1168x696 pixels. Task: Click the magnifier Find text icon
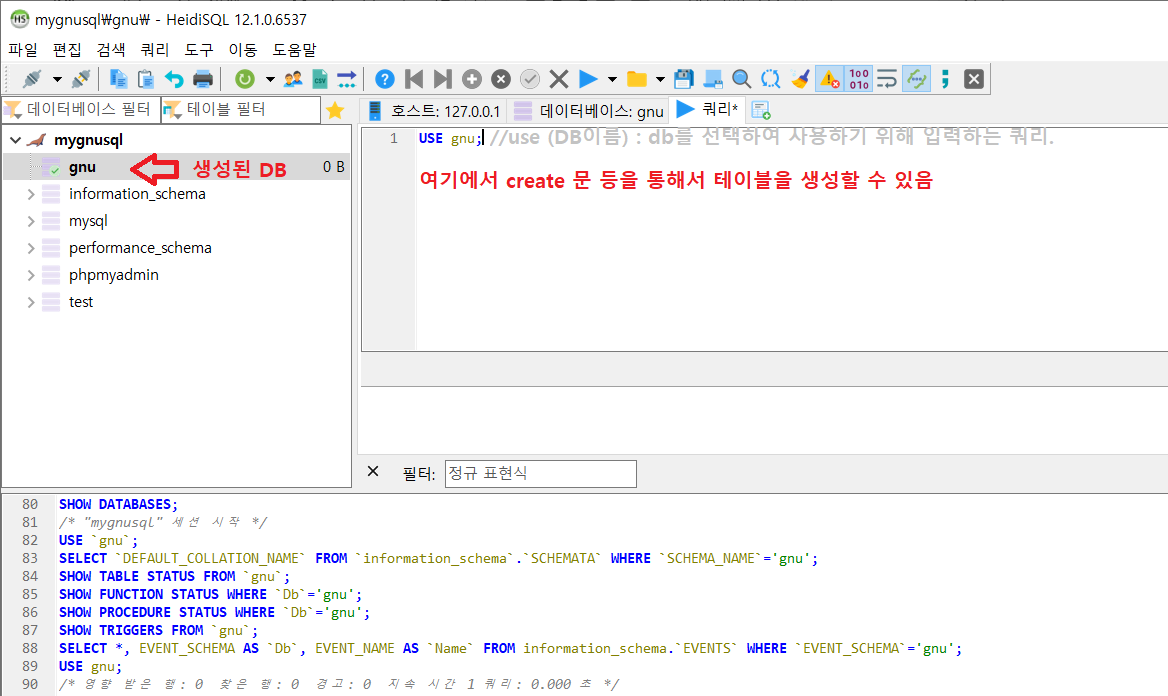741,79
